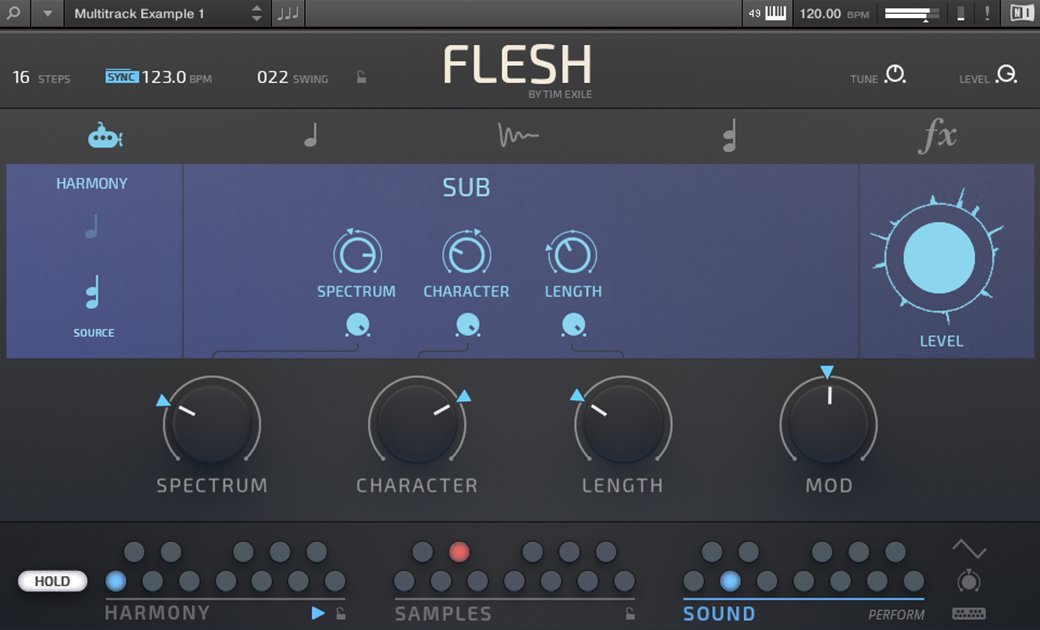The width and height of the screenshot is (1040, 630).
Task: Click the SUB panel LENGTH knob
Action: 572,254
